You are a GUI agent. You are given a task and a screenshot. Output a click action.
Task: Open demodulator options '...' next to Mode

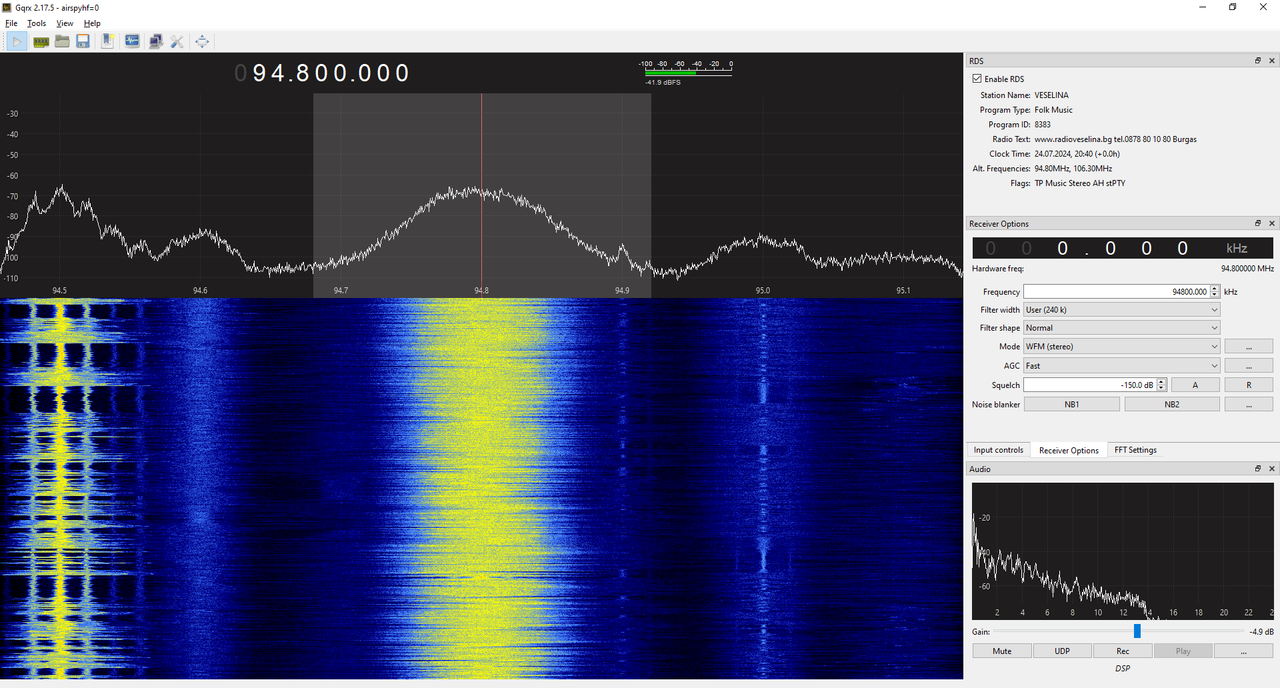[x=1249, y=347]
